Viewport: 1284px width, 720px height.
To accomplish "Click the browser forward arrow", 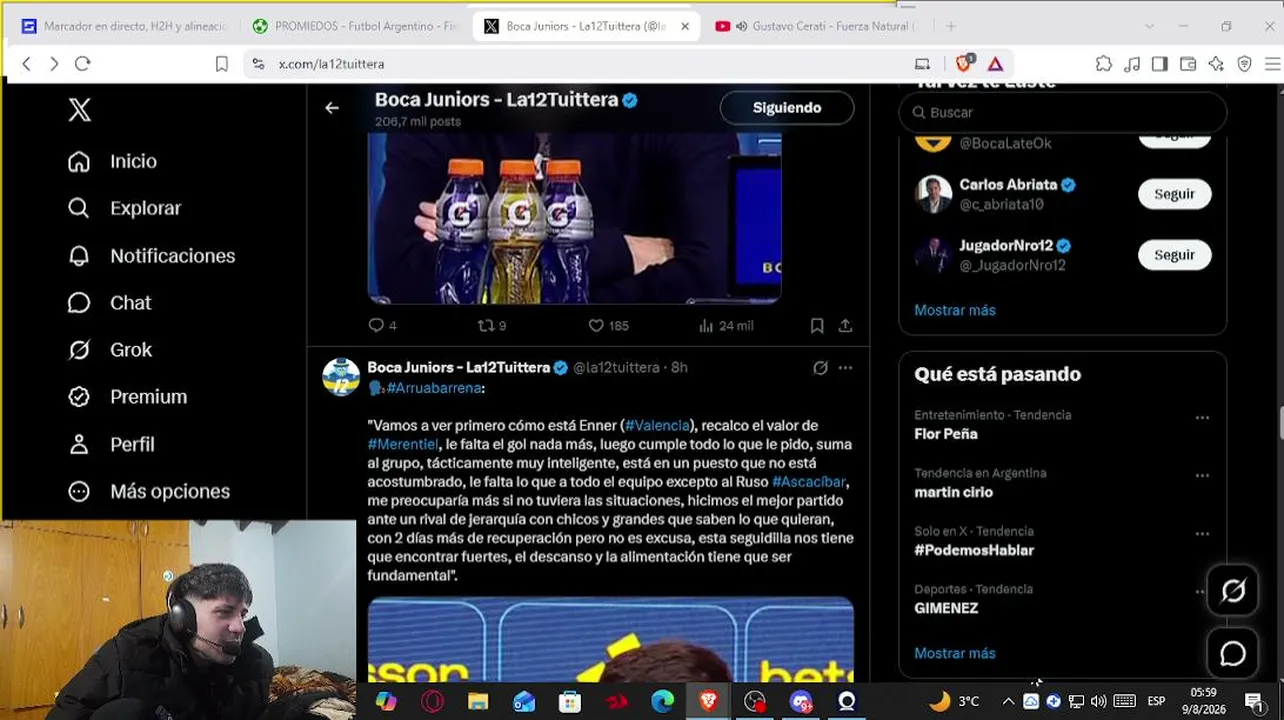I will (54, 63).
